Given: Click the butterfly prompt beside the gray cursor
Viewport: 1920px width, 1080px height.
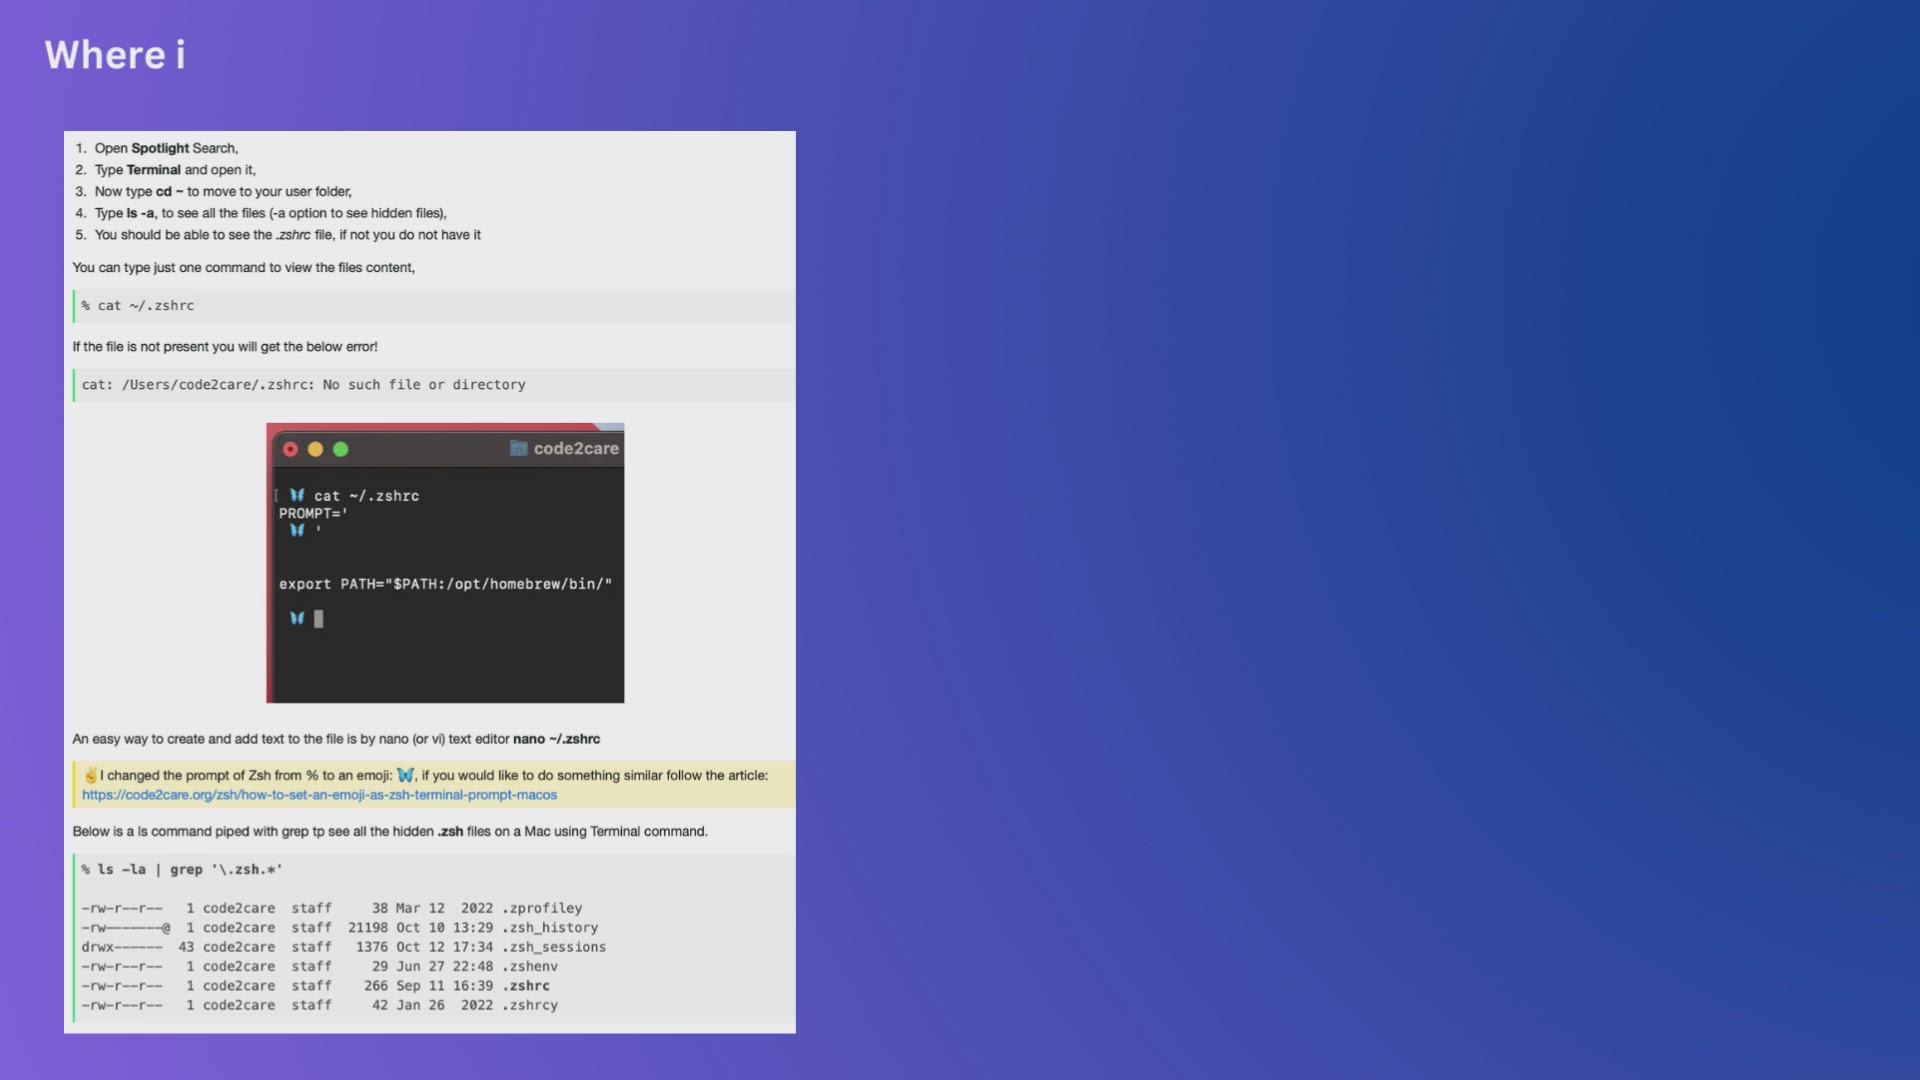Looking at the screenshot, I should [297, 618].
